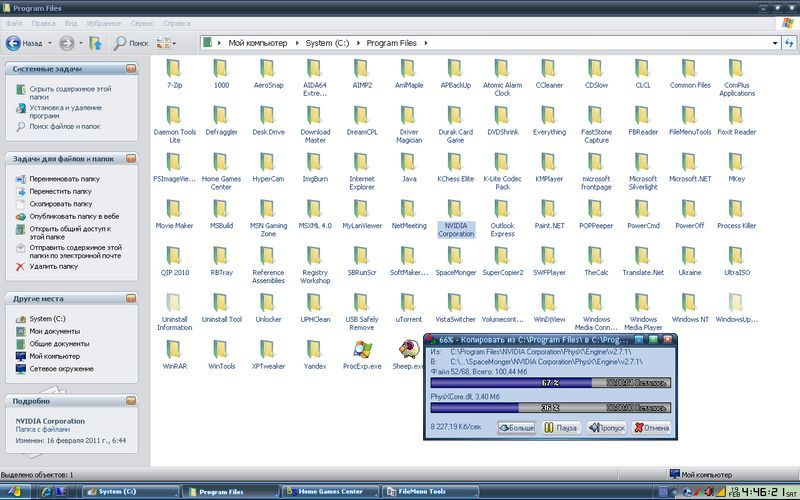Select the NVIDIA Corporation folder
Viewport: 800px width, 500px height.
coord(456,208)
